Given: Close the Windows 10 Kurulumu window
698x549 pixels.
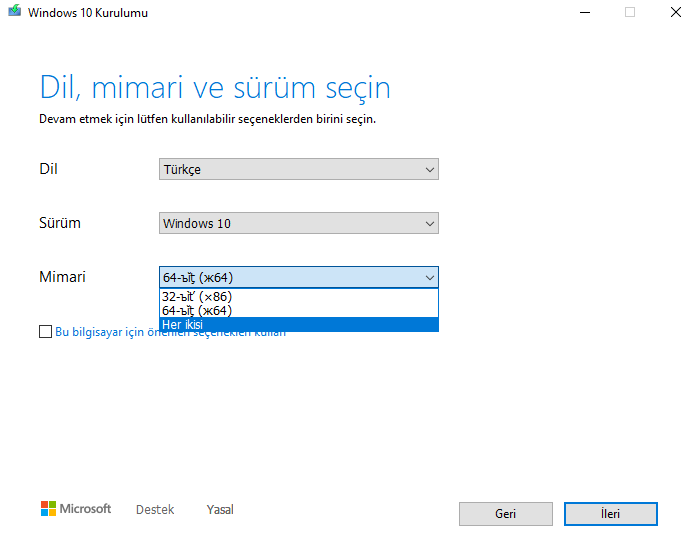Looking at the screenshot, I should point(676,12).
